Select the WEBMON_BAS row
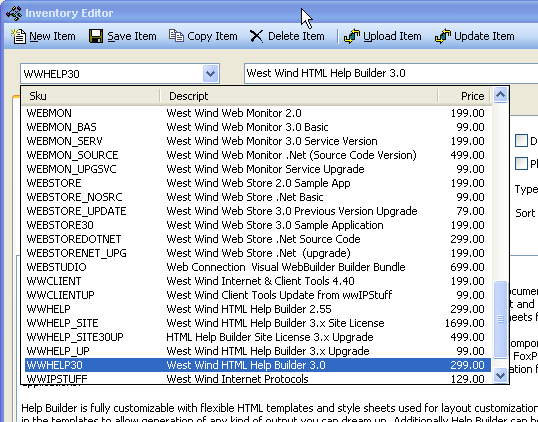538x422 pixels. pos(258,127)
